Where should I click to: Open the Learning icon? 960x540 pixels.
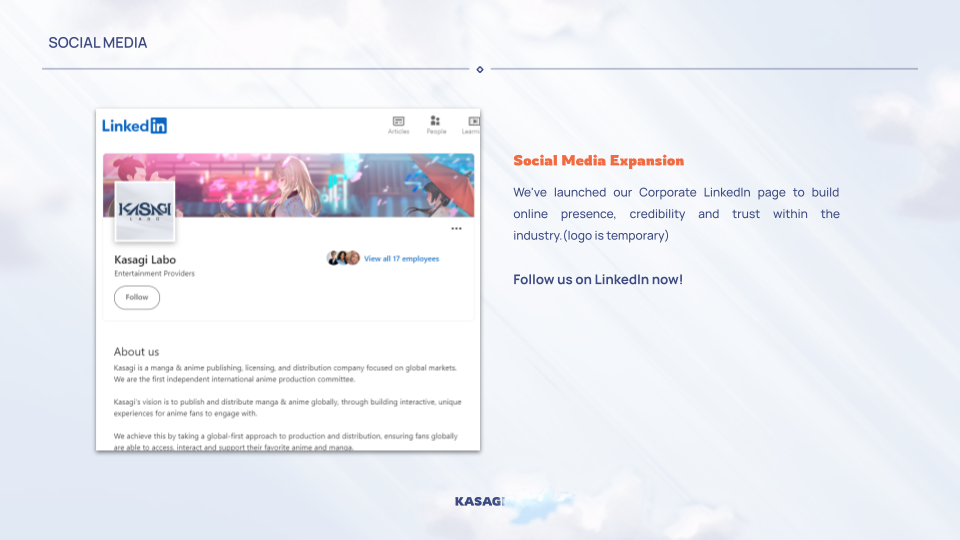[x=471, y=125]
